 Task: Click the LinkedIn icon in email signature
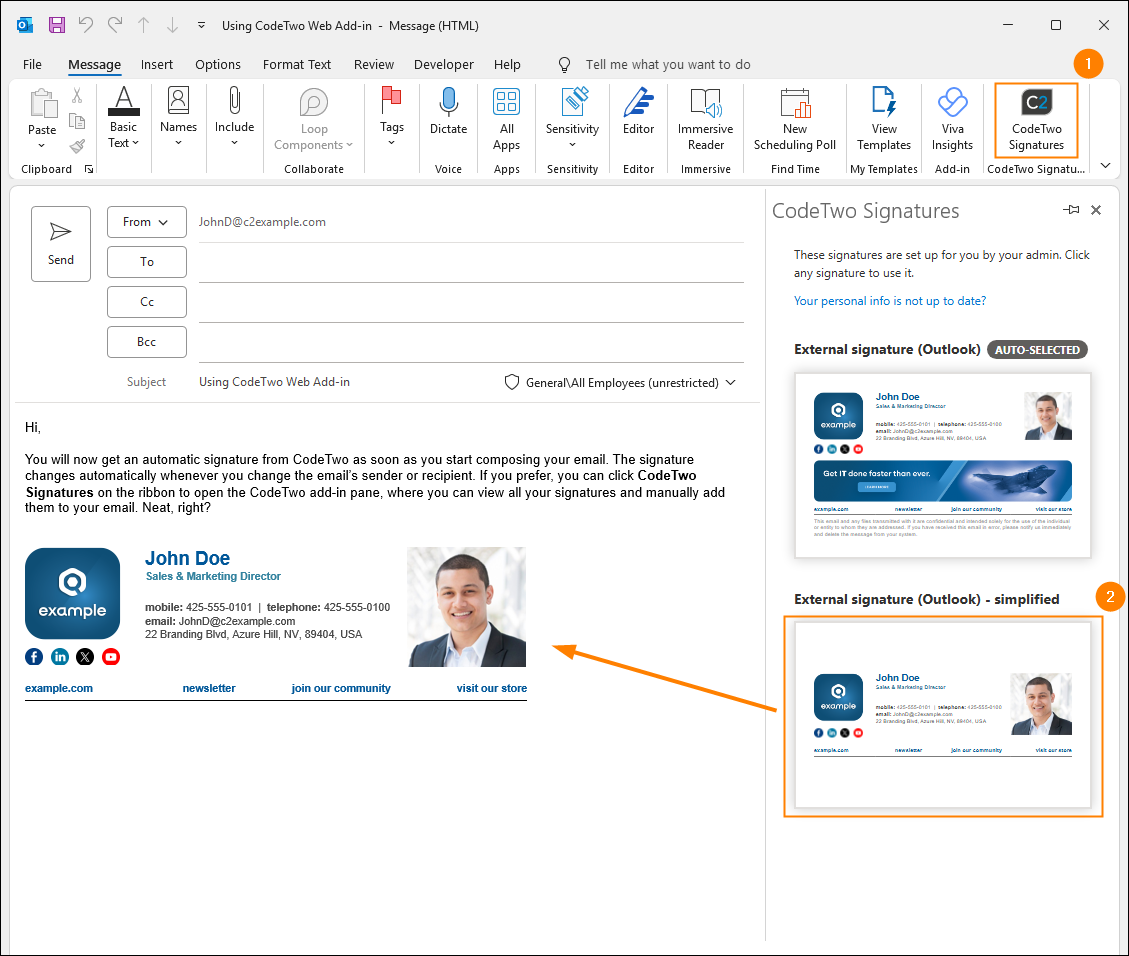tap(60, 657)
